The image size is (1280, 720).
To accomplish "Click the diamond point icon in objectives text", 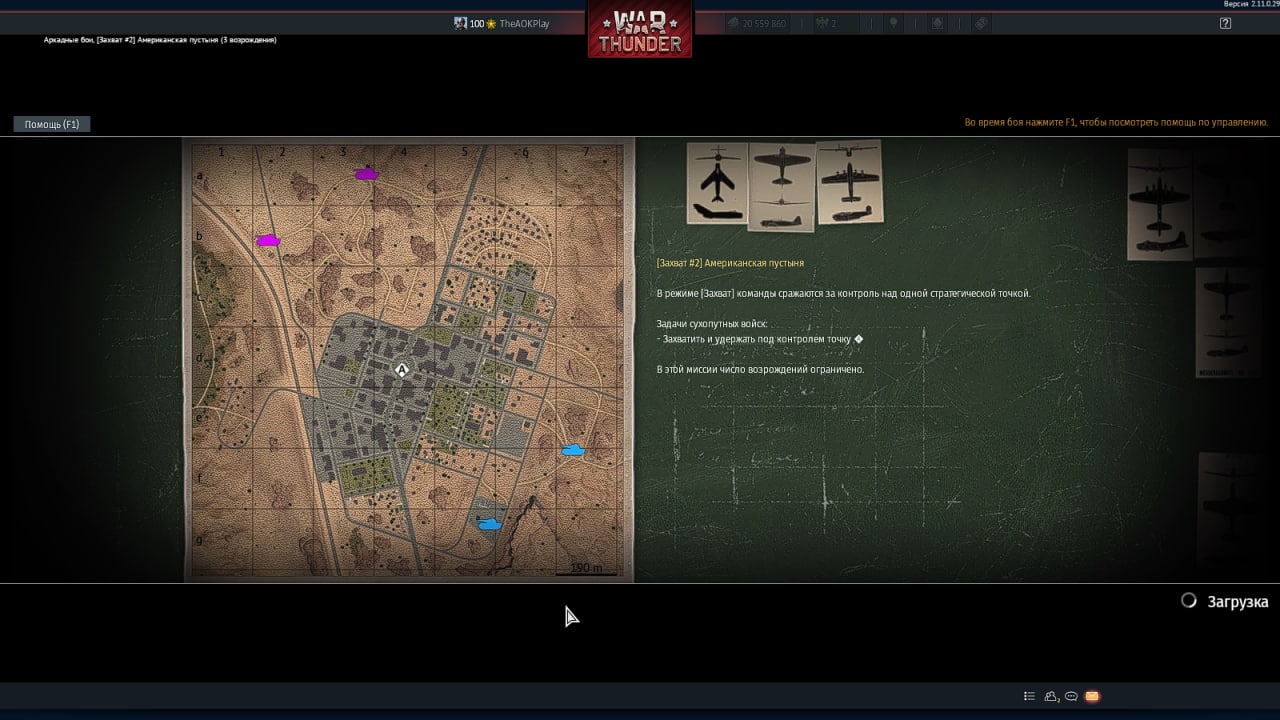I will 858,339.
